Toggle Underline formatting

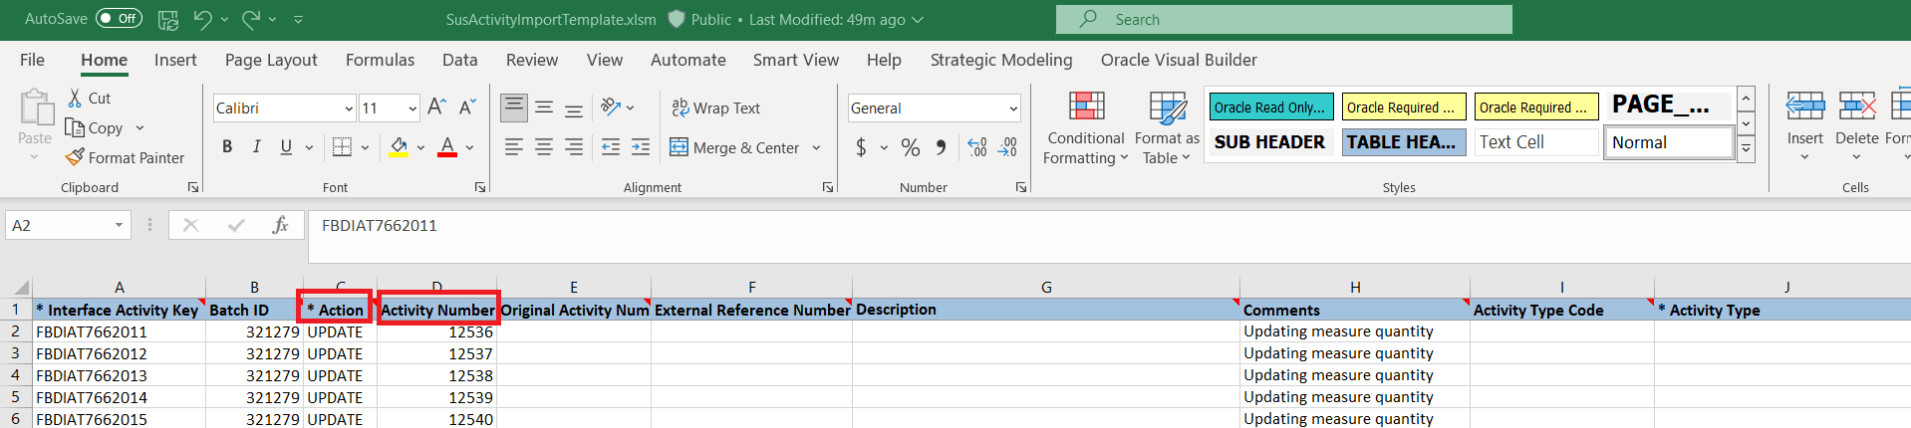(286, 147)
